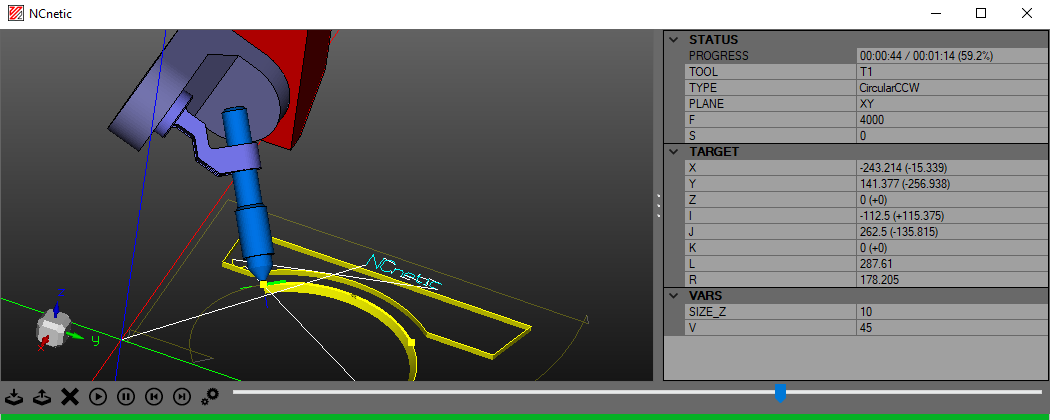The width and height of the screenshot is (1050, 420).
Task: Click the 3D orientation cube gizmo
Action: point(54,327)
